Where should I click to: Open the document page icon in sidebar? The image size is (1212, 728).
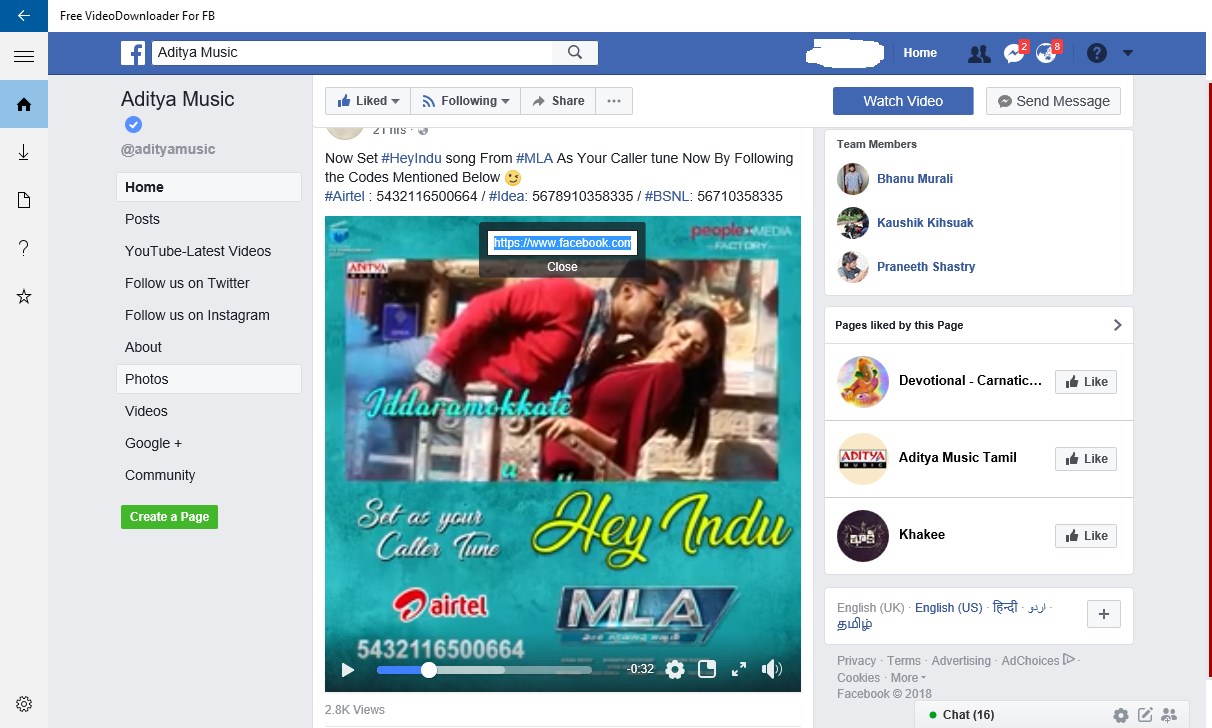24,200
